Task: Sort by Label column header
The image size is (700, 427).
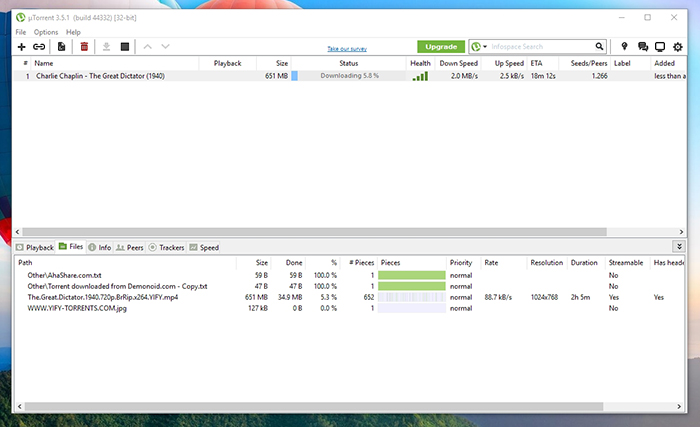Action: click(x=622, y=63)
